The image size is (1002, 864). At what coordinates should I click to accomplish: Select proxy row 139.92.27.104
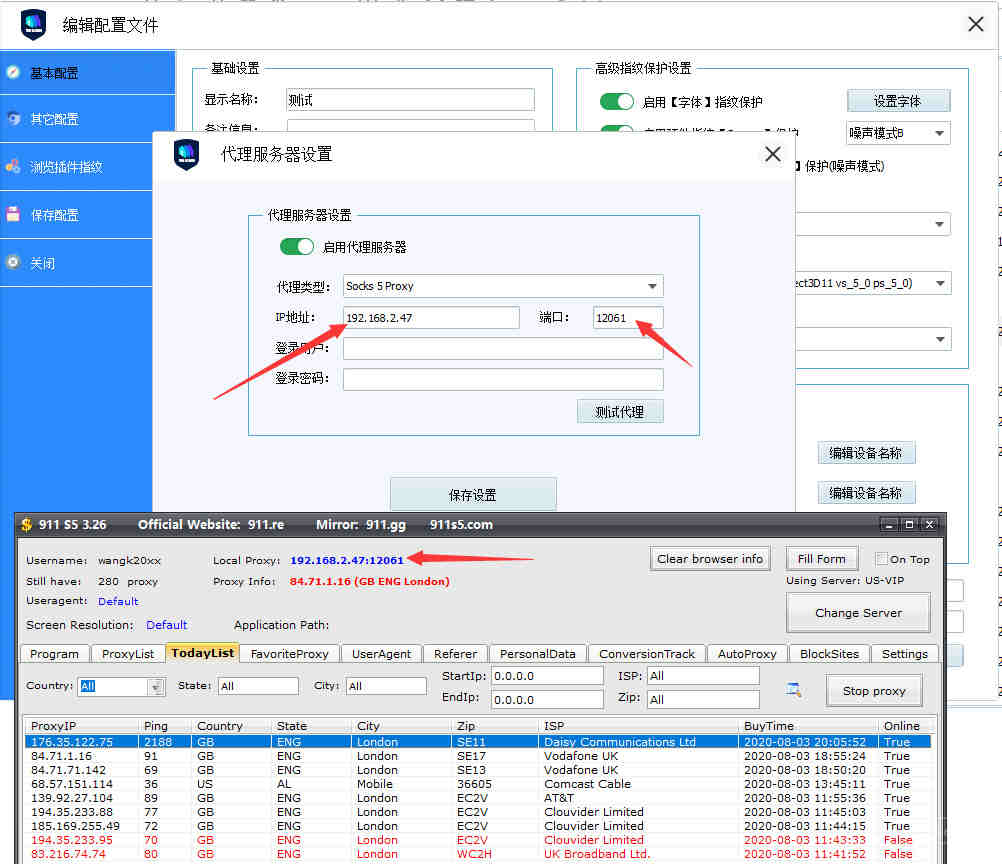(x=477, y=798)
